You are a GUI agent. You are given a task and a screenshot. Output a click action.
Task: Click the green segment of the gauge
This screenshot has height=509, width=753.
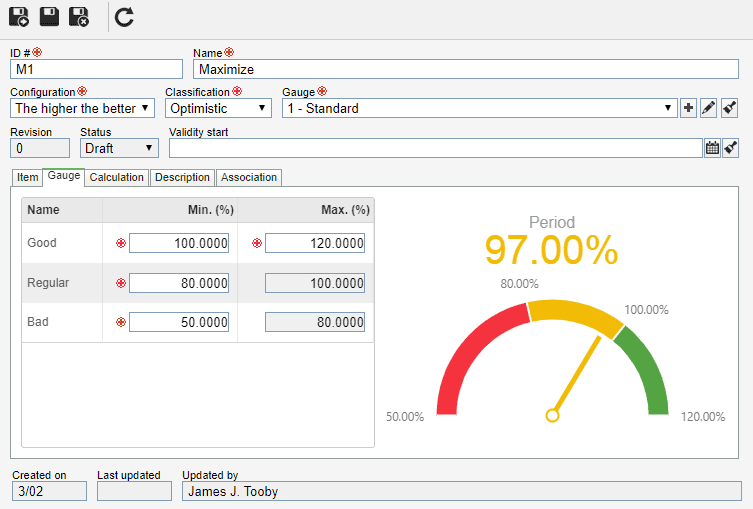coord(644,368)
